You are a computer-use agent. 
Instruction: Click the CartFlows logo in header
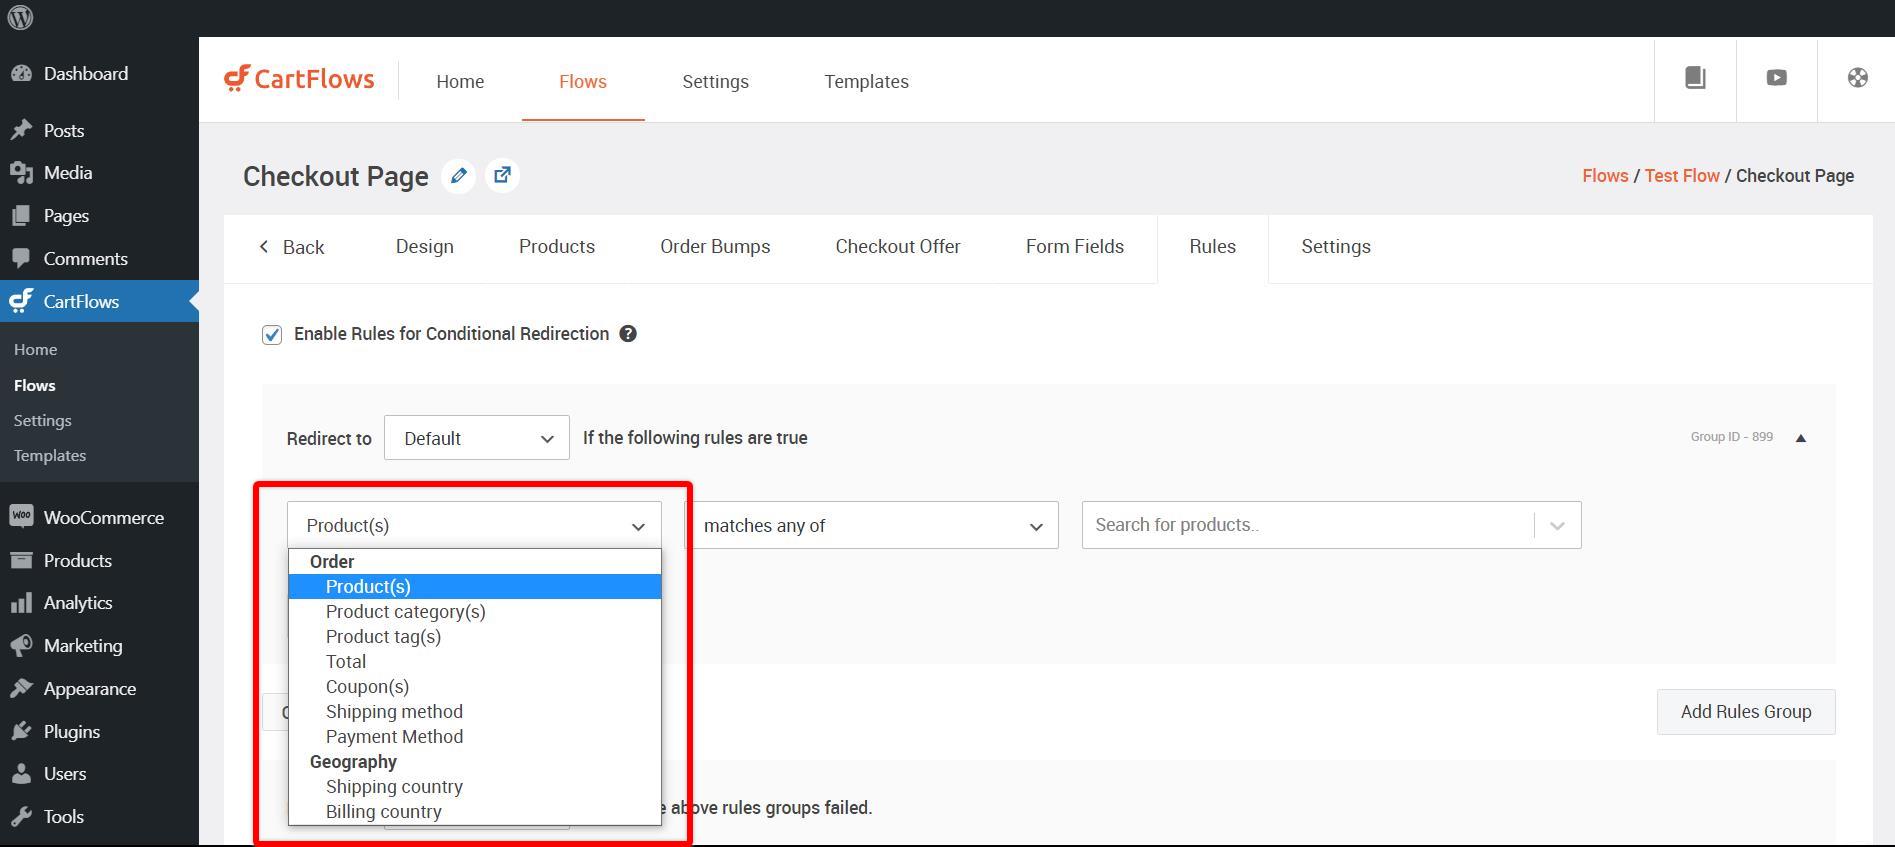pos(299,79)
